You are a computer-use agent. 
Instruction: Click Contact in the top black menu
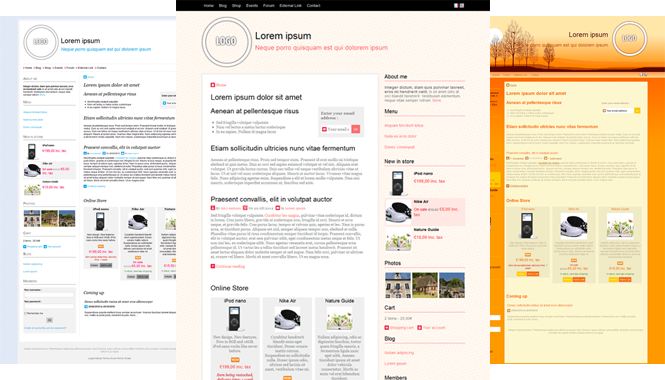point(313,6)
